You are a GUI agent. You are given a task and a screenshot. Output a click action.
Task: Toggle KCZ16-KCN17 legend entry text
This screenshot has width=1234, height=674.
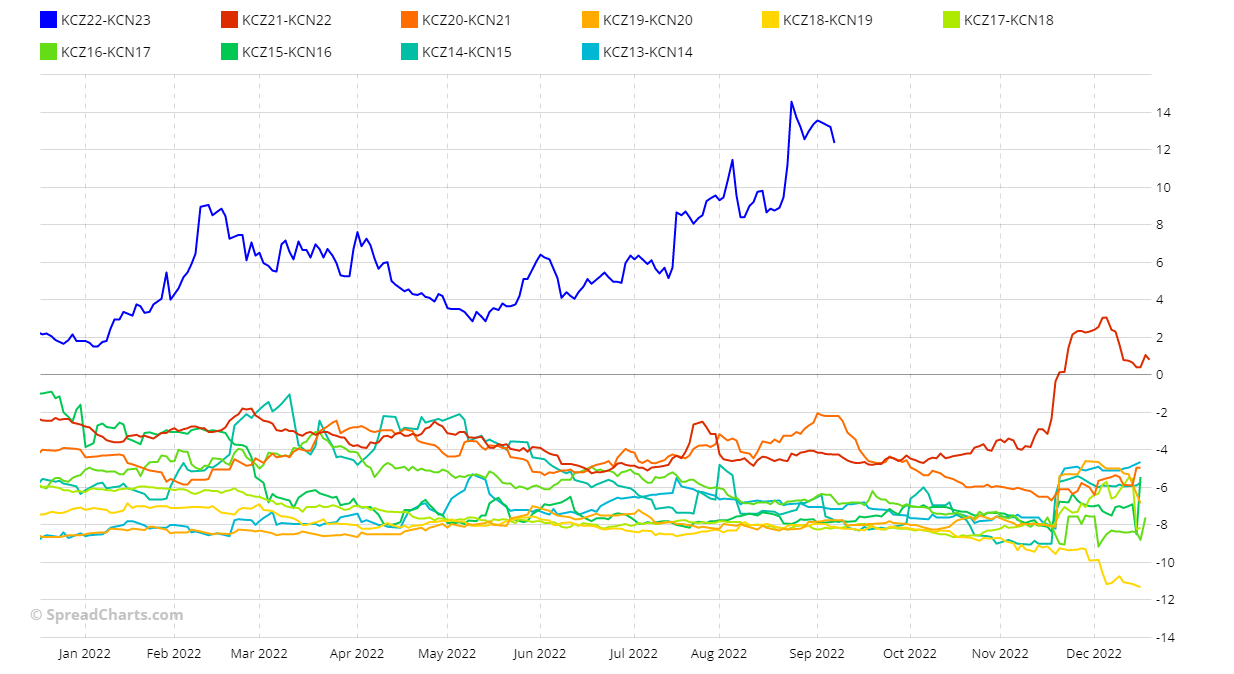105,52
